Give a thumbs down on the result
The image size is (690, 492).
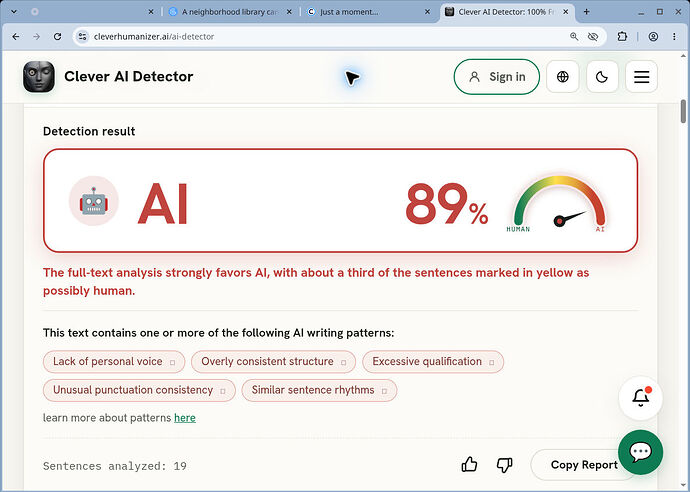[x=504, y=465]
